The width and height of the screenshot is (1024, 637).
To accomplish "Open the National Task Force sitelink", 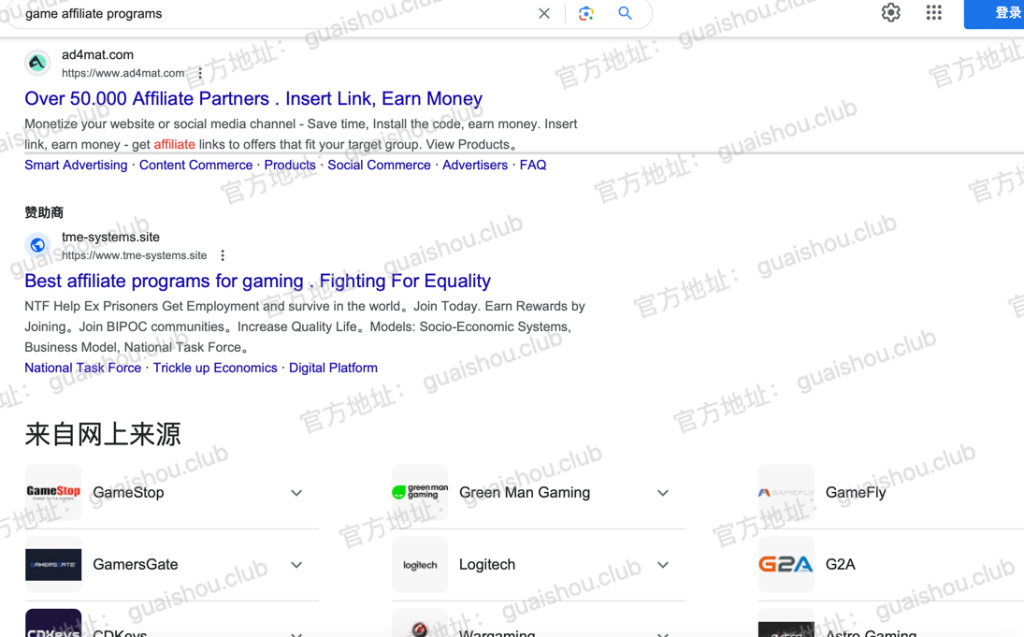I will click(83, 368).
